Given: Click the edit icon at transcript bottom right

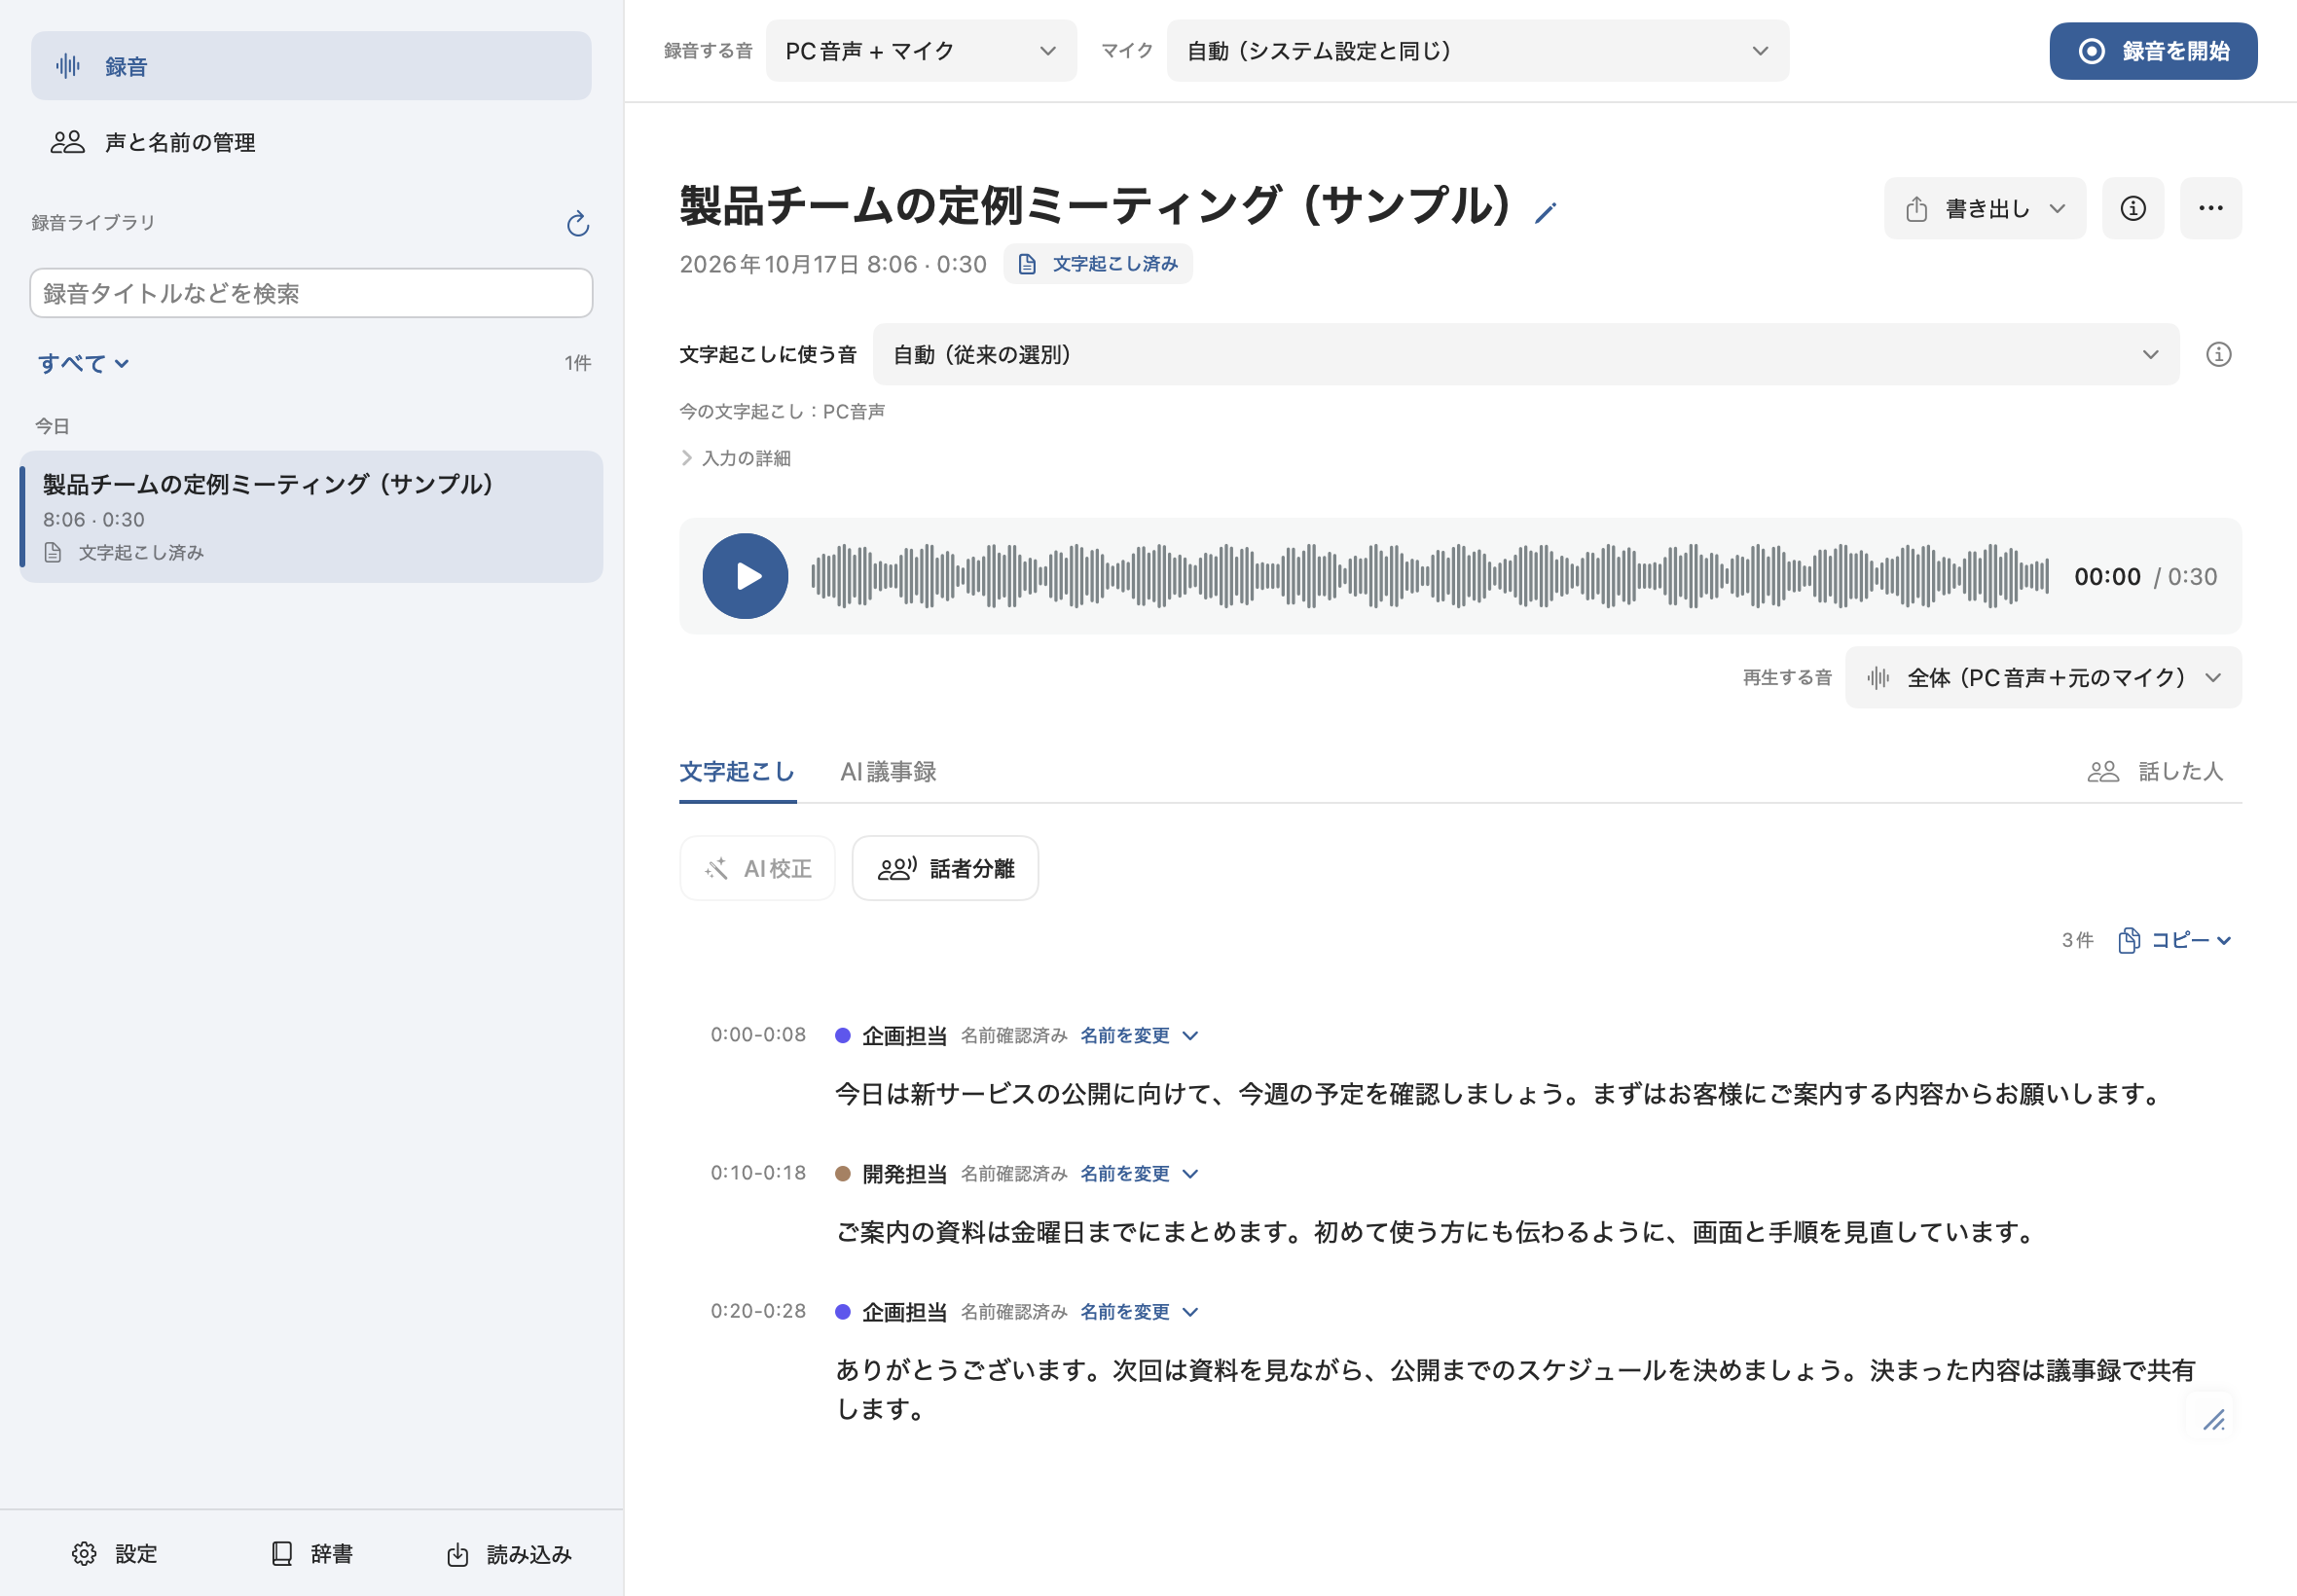Looking at the screenshot, I should pos(2213,1419).
